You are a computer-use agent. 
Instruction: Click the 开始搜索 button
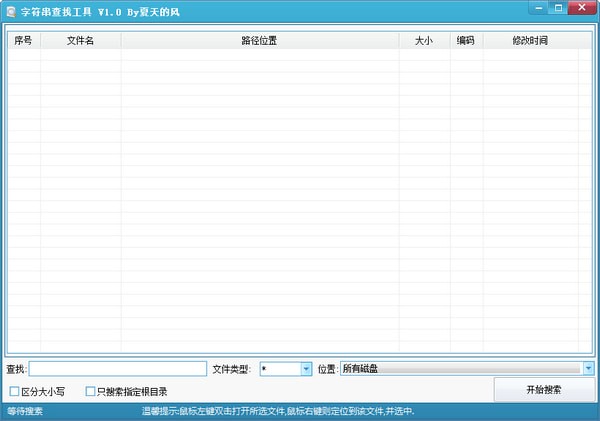tap(544, 390)
